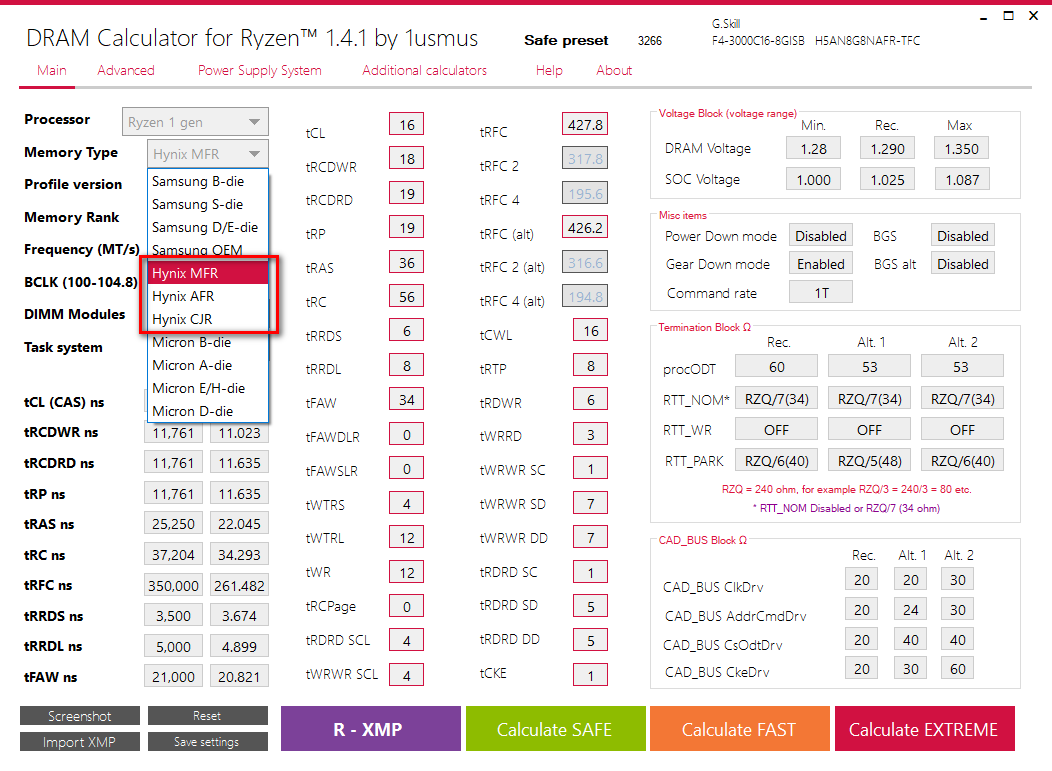Open the Help tab
This screenshot has width=1052, height=771.
549,70
